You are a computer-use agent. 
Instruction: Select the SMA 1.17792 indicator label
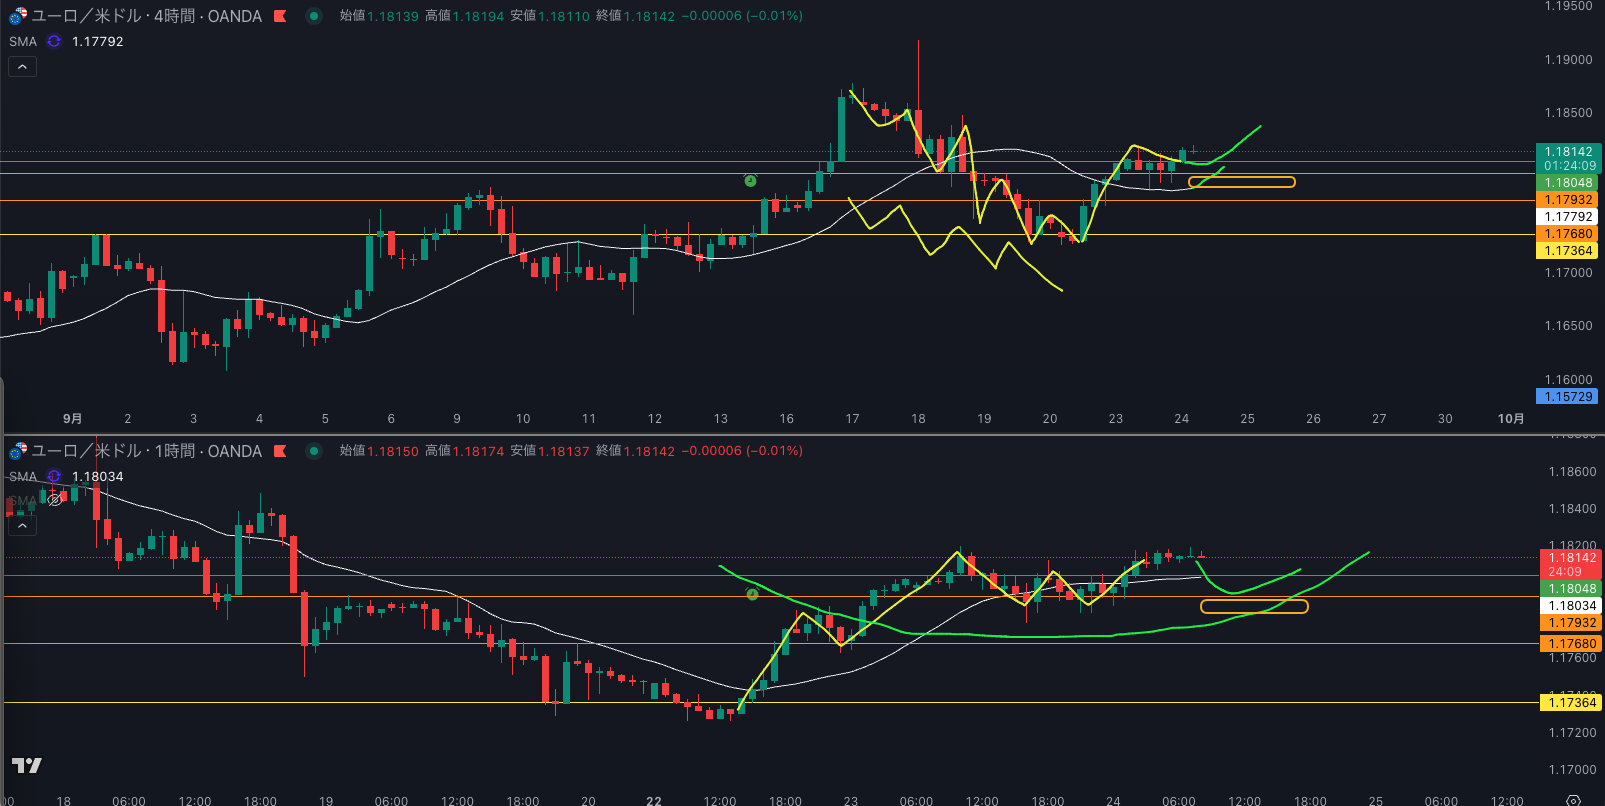(x=23, y=41)
